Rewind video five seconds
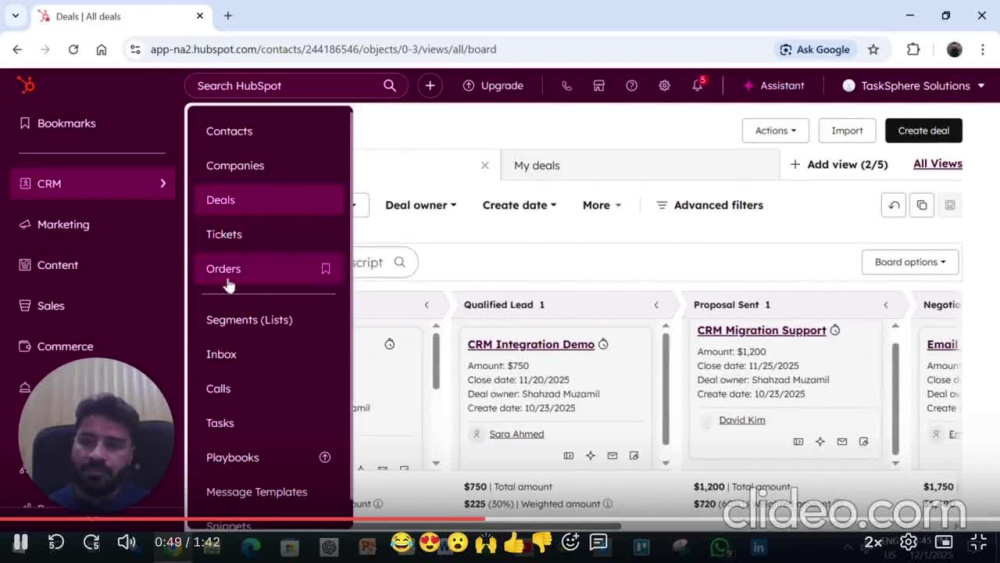Screen dimensions: 1000x563 click(x=56, y=543)
